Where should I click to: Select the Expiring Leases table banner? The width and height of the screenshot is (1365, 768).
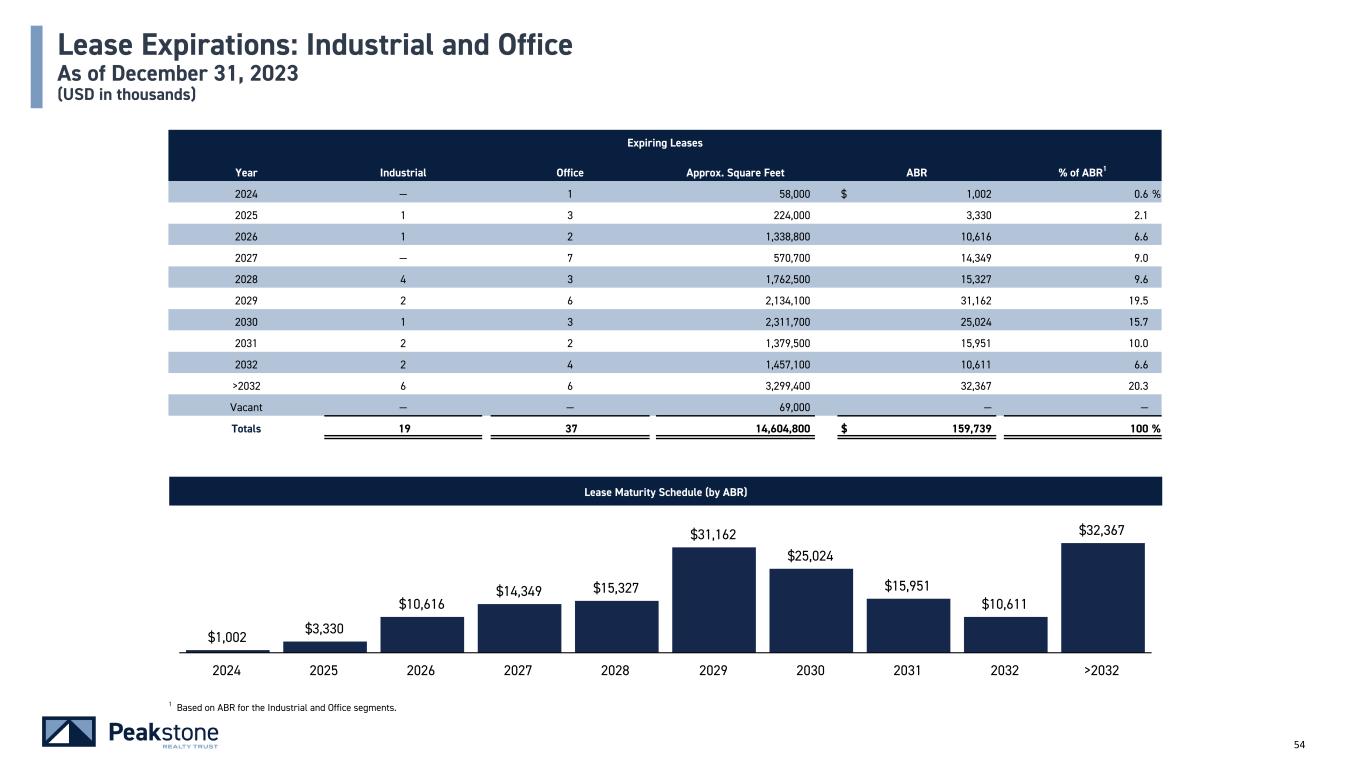665,144
